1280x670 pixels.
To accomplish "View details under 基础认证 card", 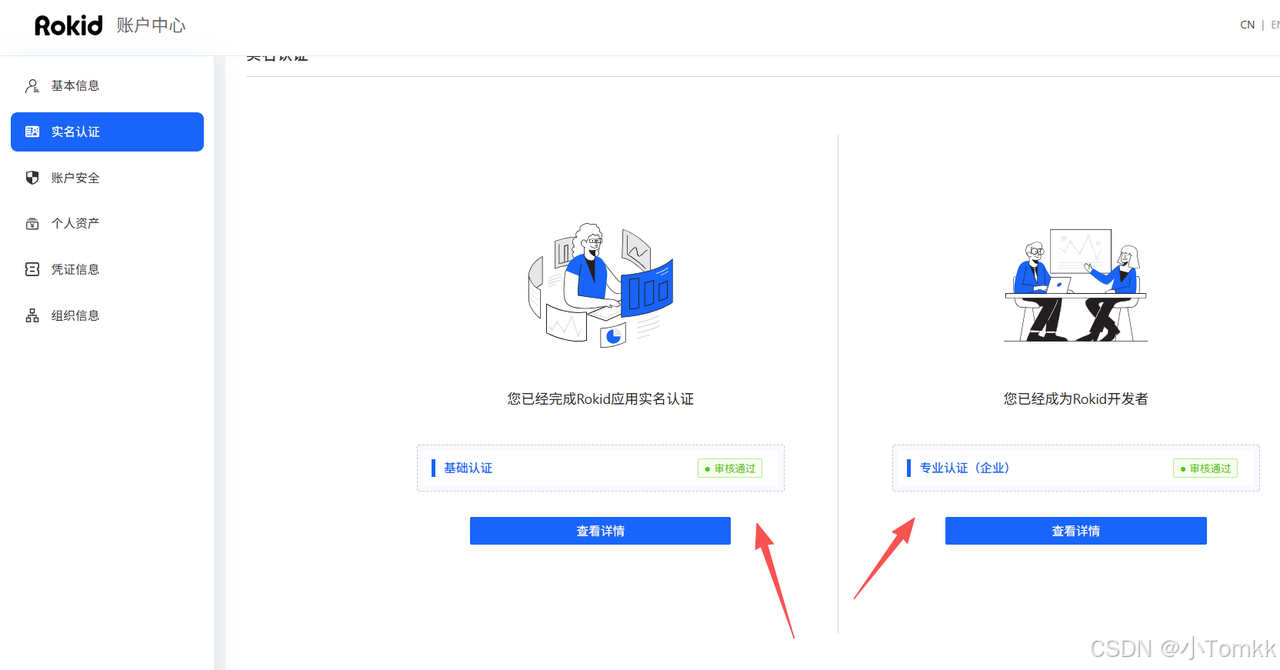I will tap(600, 531).
